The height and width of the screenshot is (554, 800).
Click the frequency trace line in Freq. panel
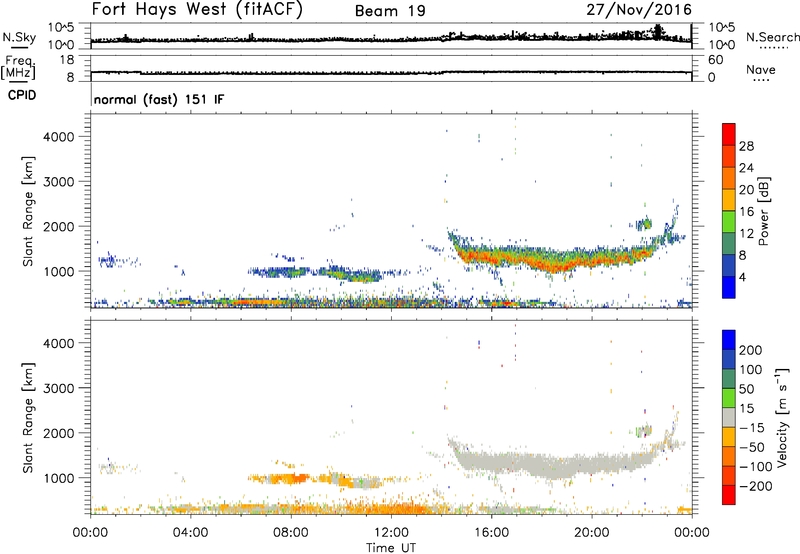pos(391,73)
